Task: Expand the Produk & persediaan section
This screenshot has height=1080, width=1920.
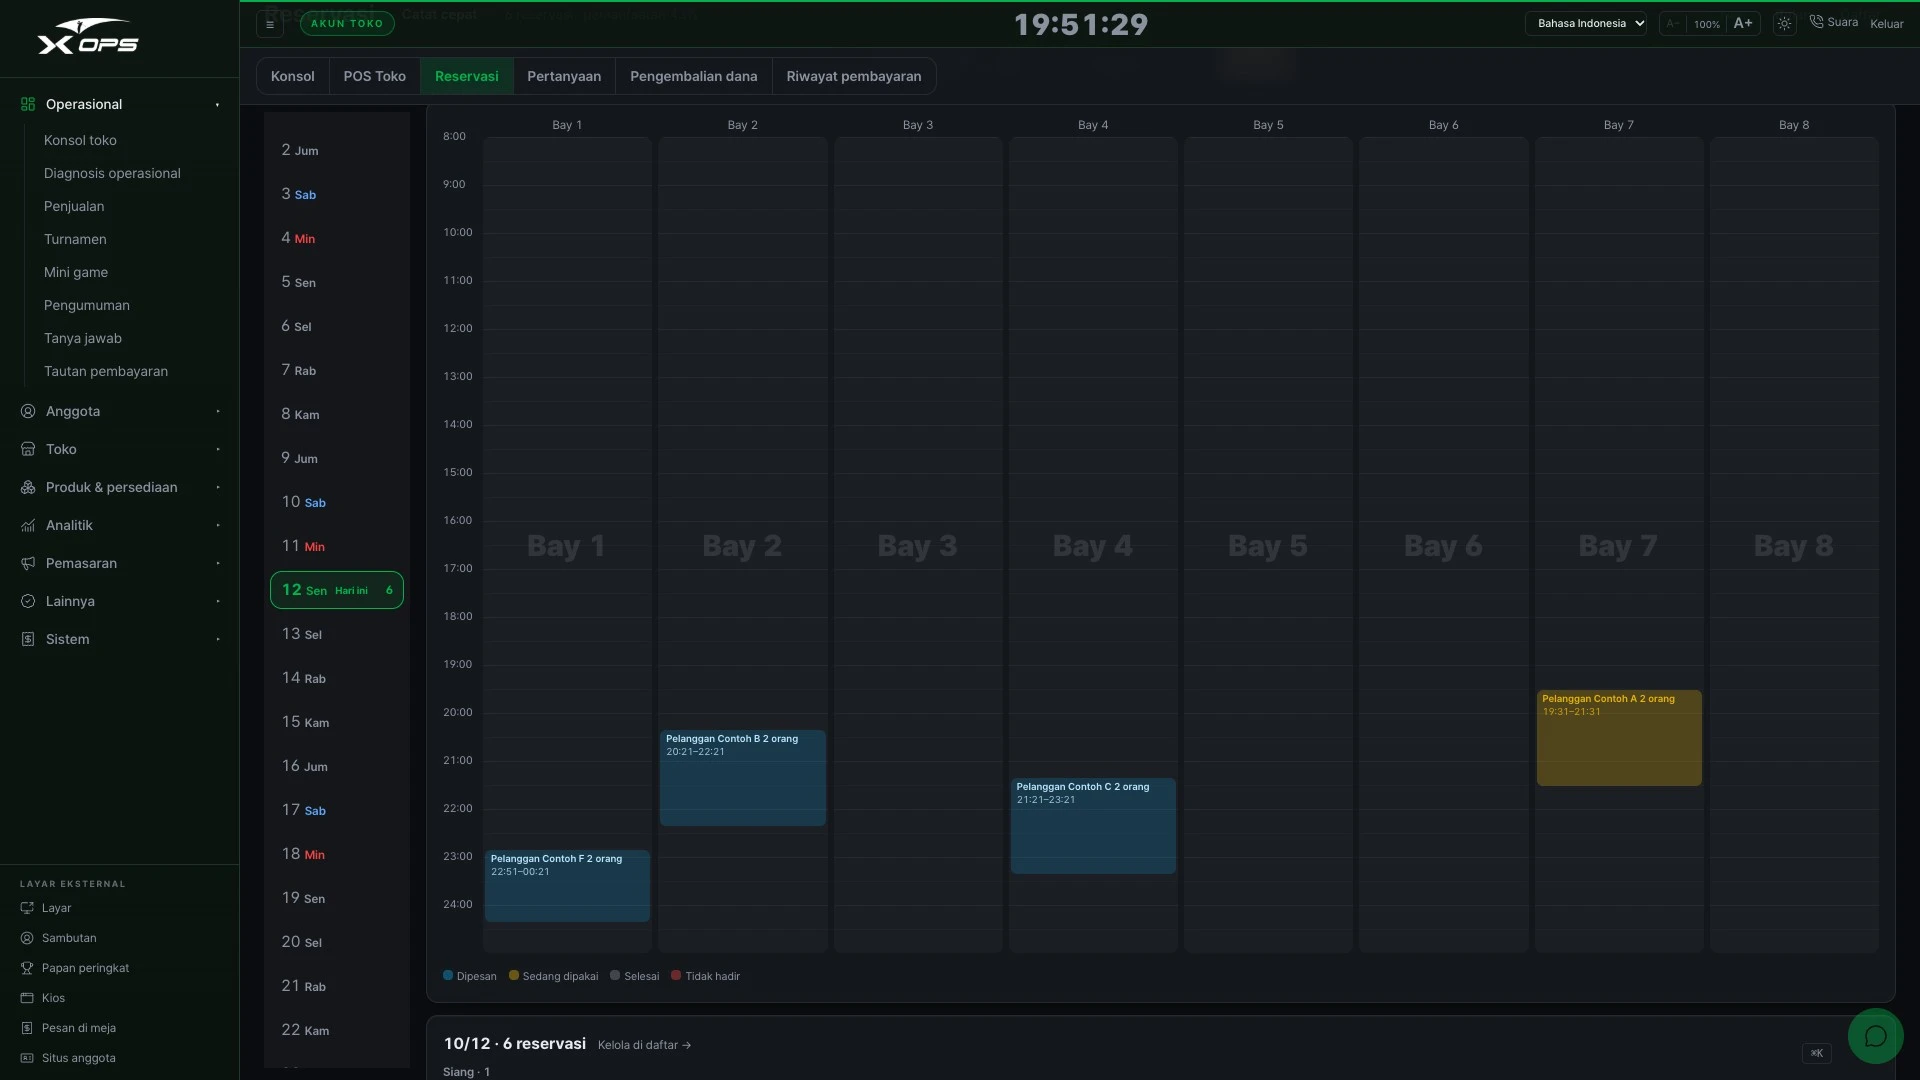Action: tap(120, 487)
